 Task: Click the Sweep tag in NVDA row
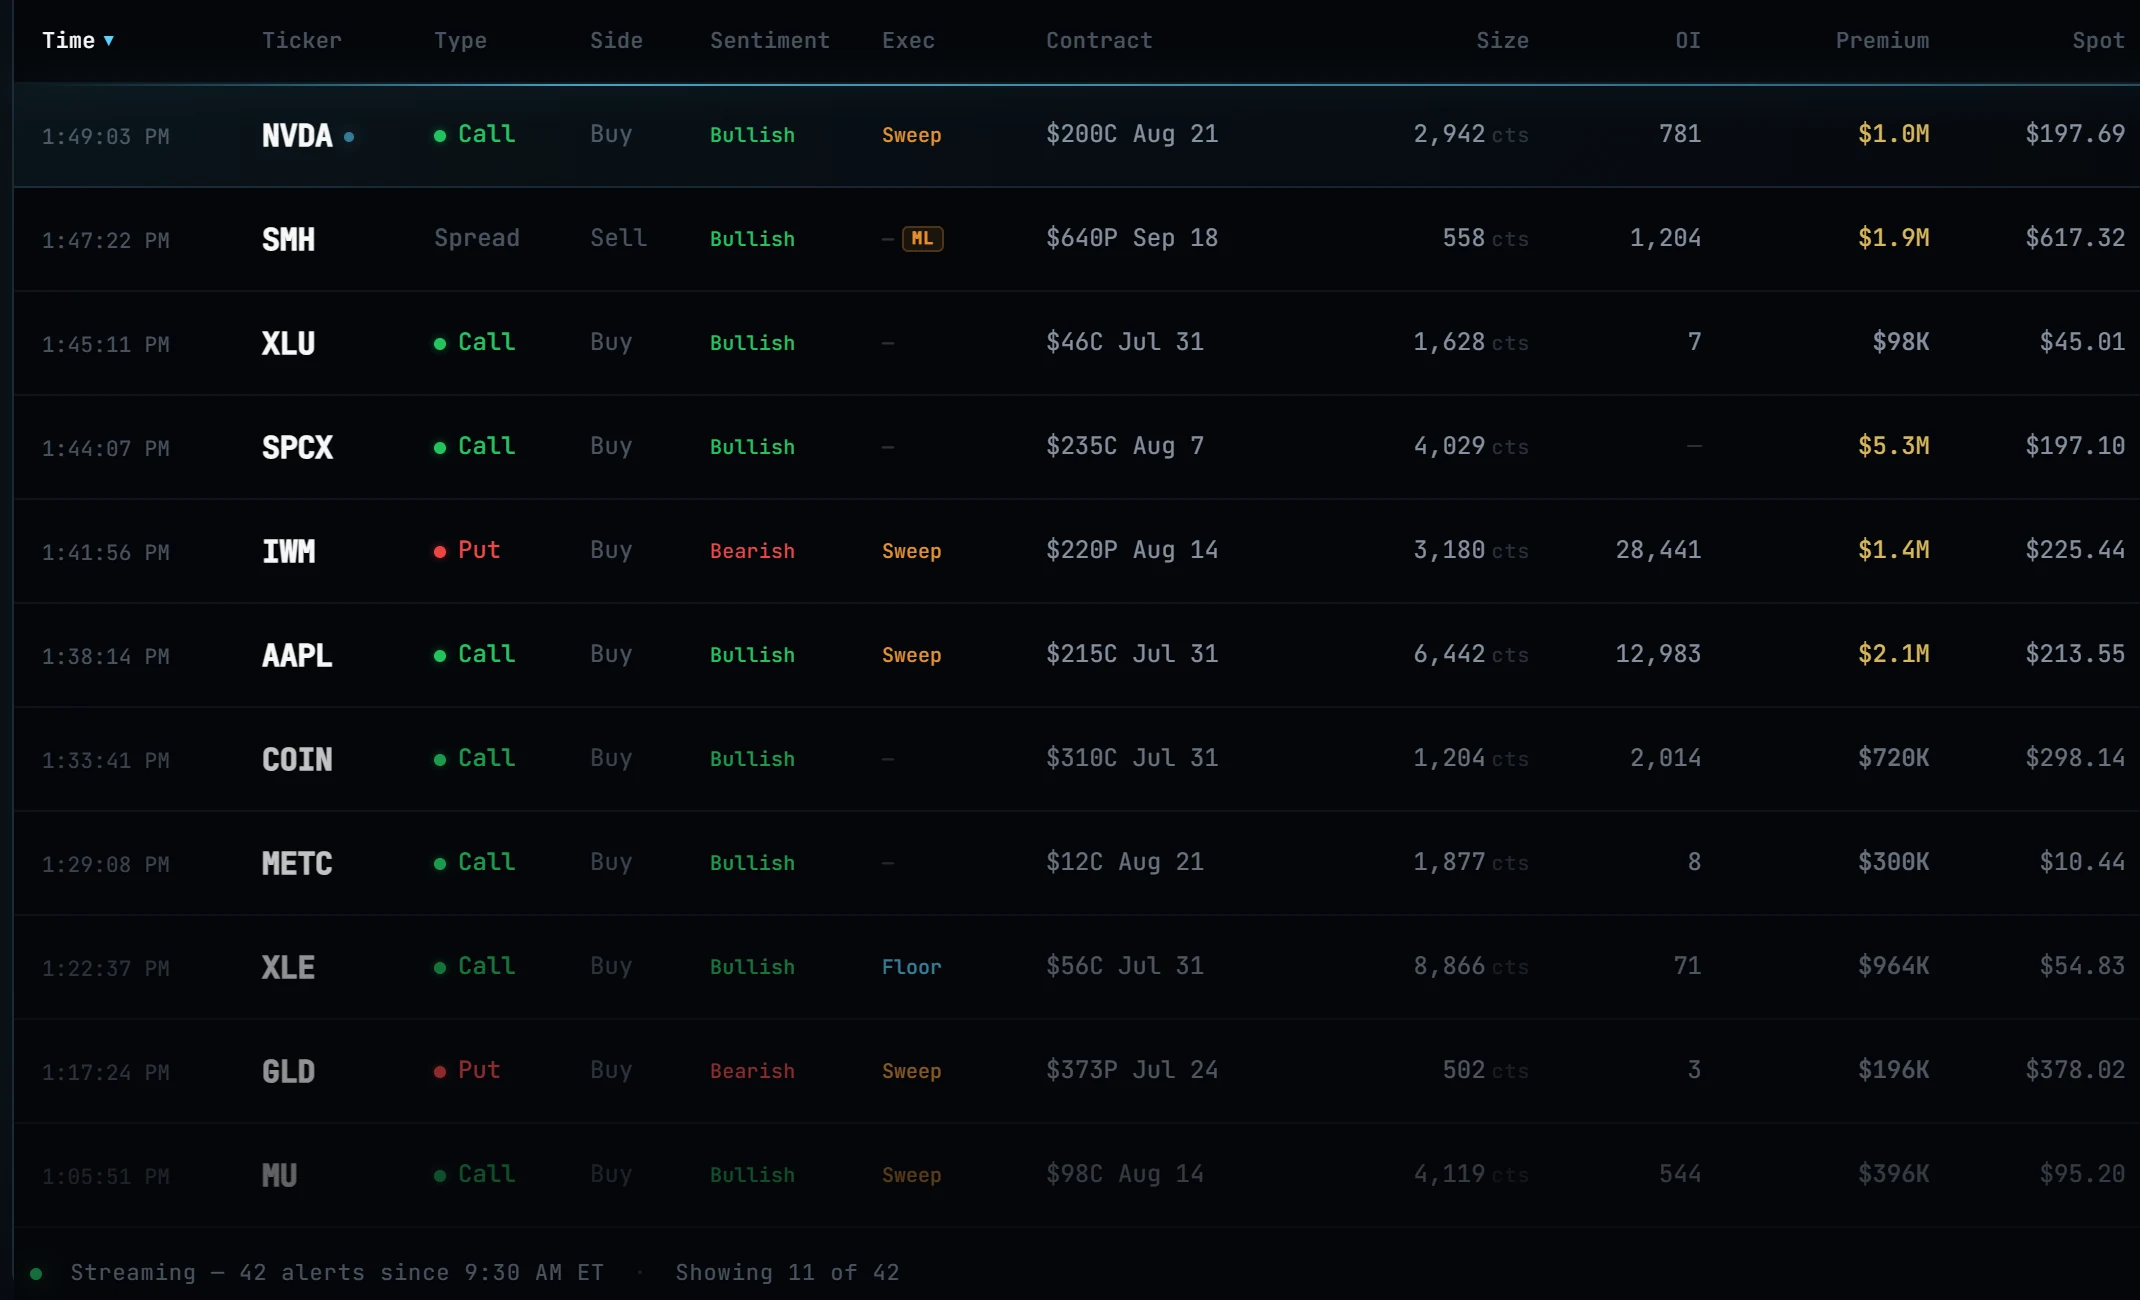point(911,135)
